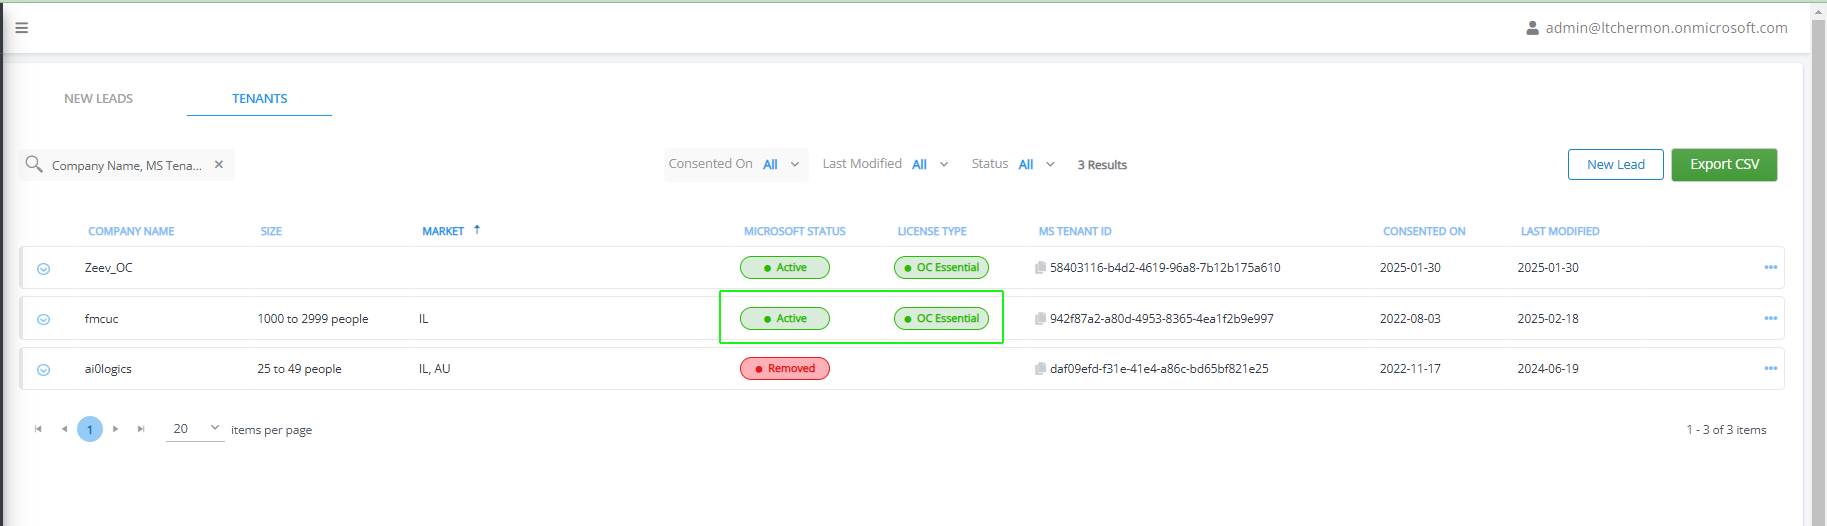This screenshot has width=1827, height=526.
Task: Sort the table by Market column
Action: point(443,231)
